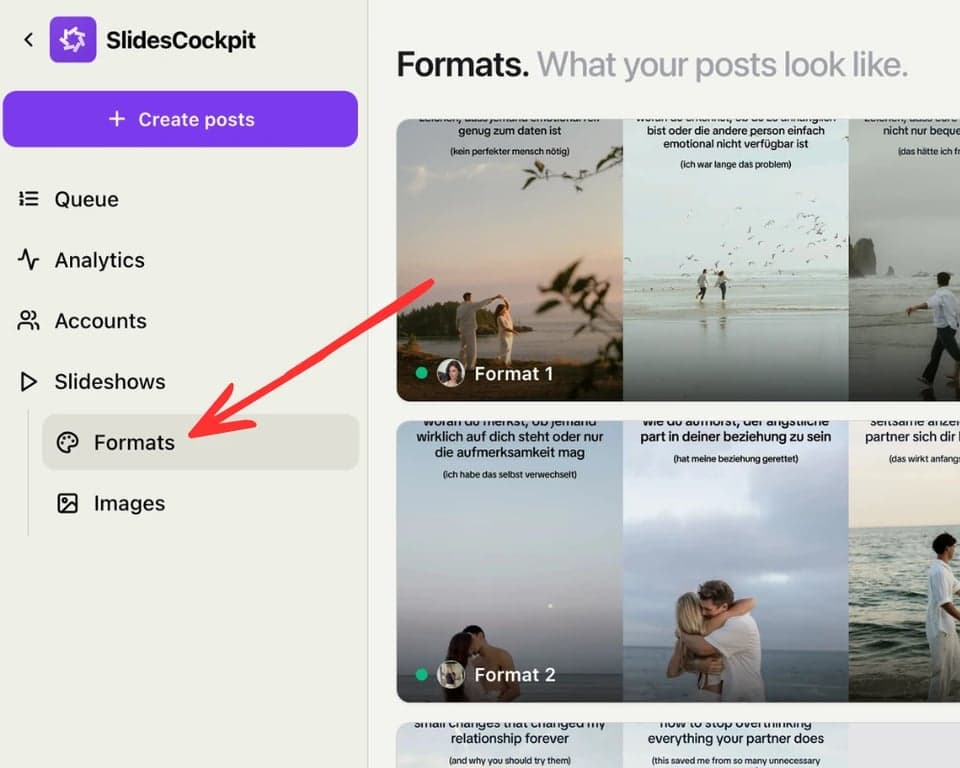
Task: Click the Format 2 label
Action: click(515, 675)
